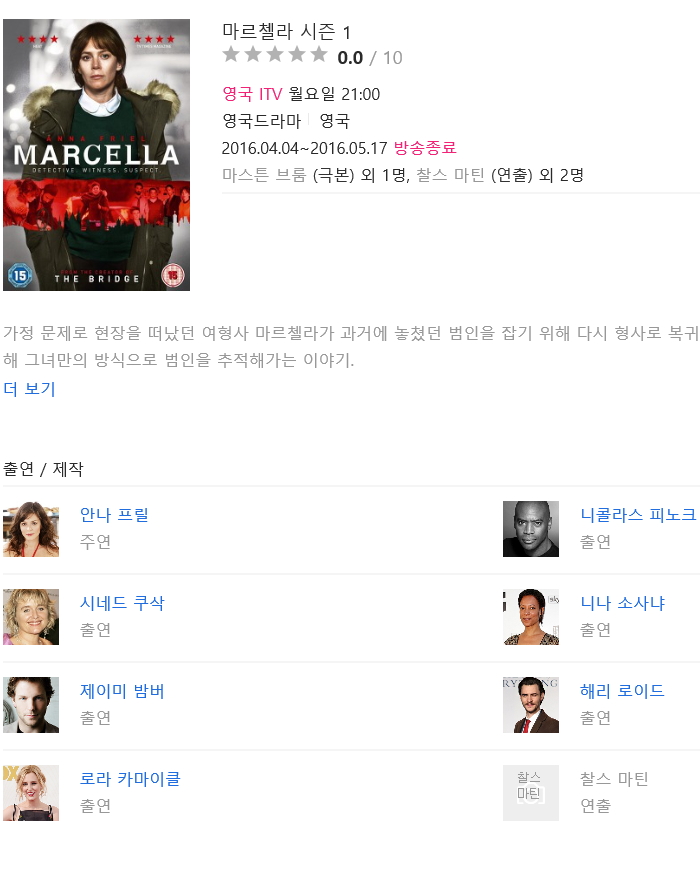Screen dimensions: 700x873
Task: Click 영국 ITV broadcaster text
Action: coord(252,94)
